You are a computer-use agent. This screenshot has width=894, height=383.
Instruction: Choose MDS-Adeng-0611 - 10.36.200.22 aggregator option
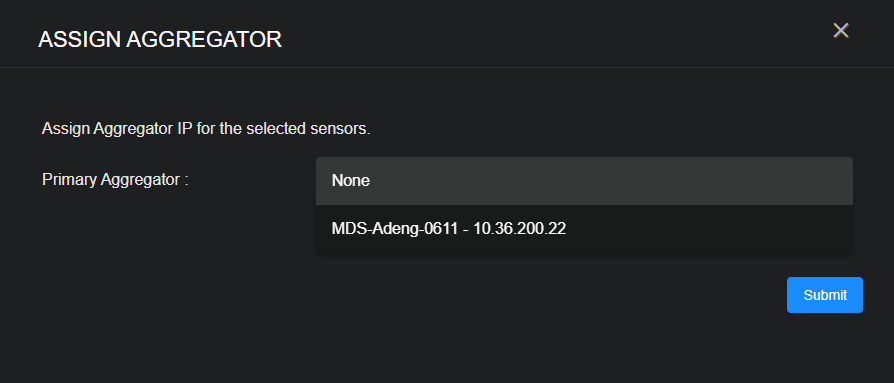pyautogui.click(x=584, y=229)
